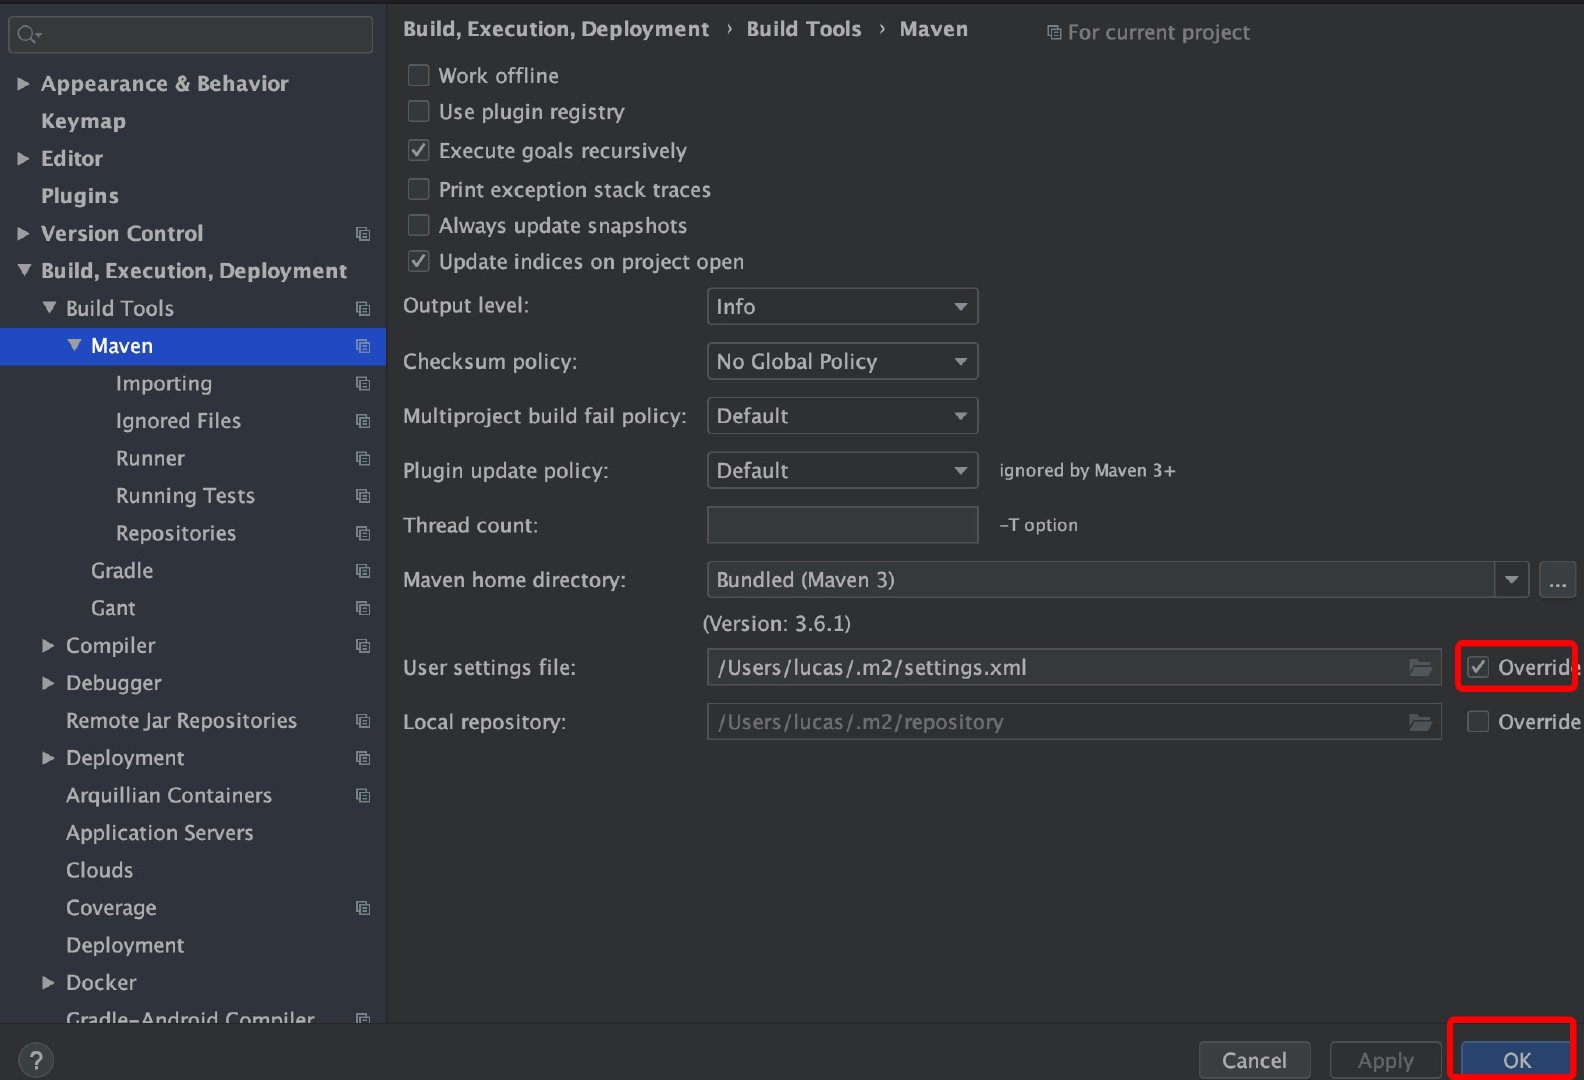
Task: Open the Output level dropdown
Action: coord(842,307)
